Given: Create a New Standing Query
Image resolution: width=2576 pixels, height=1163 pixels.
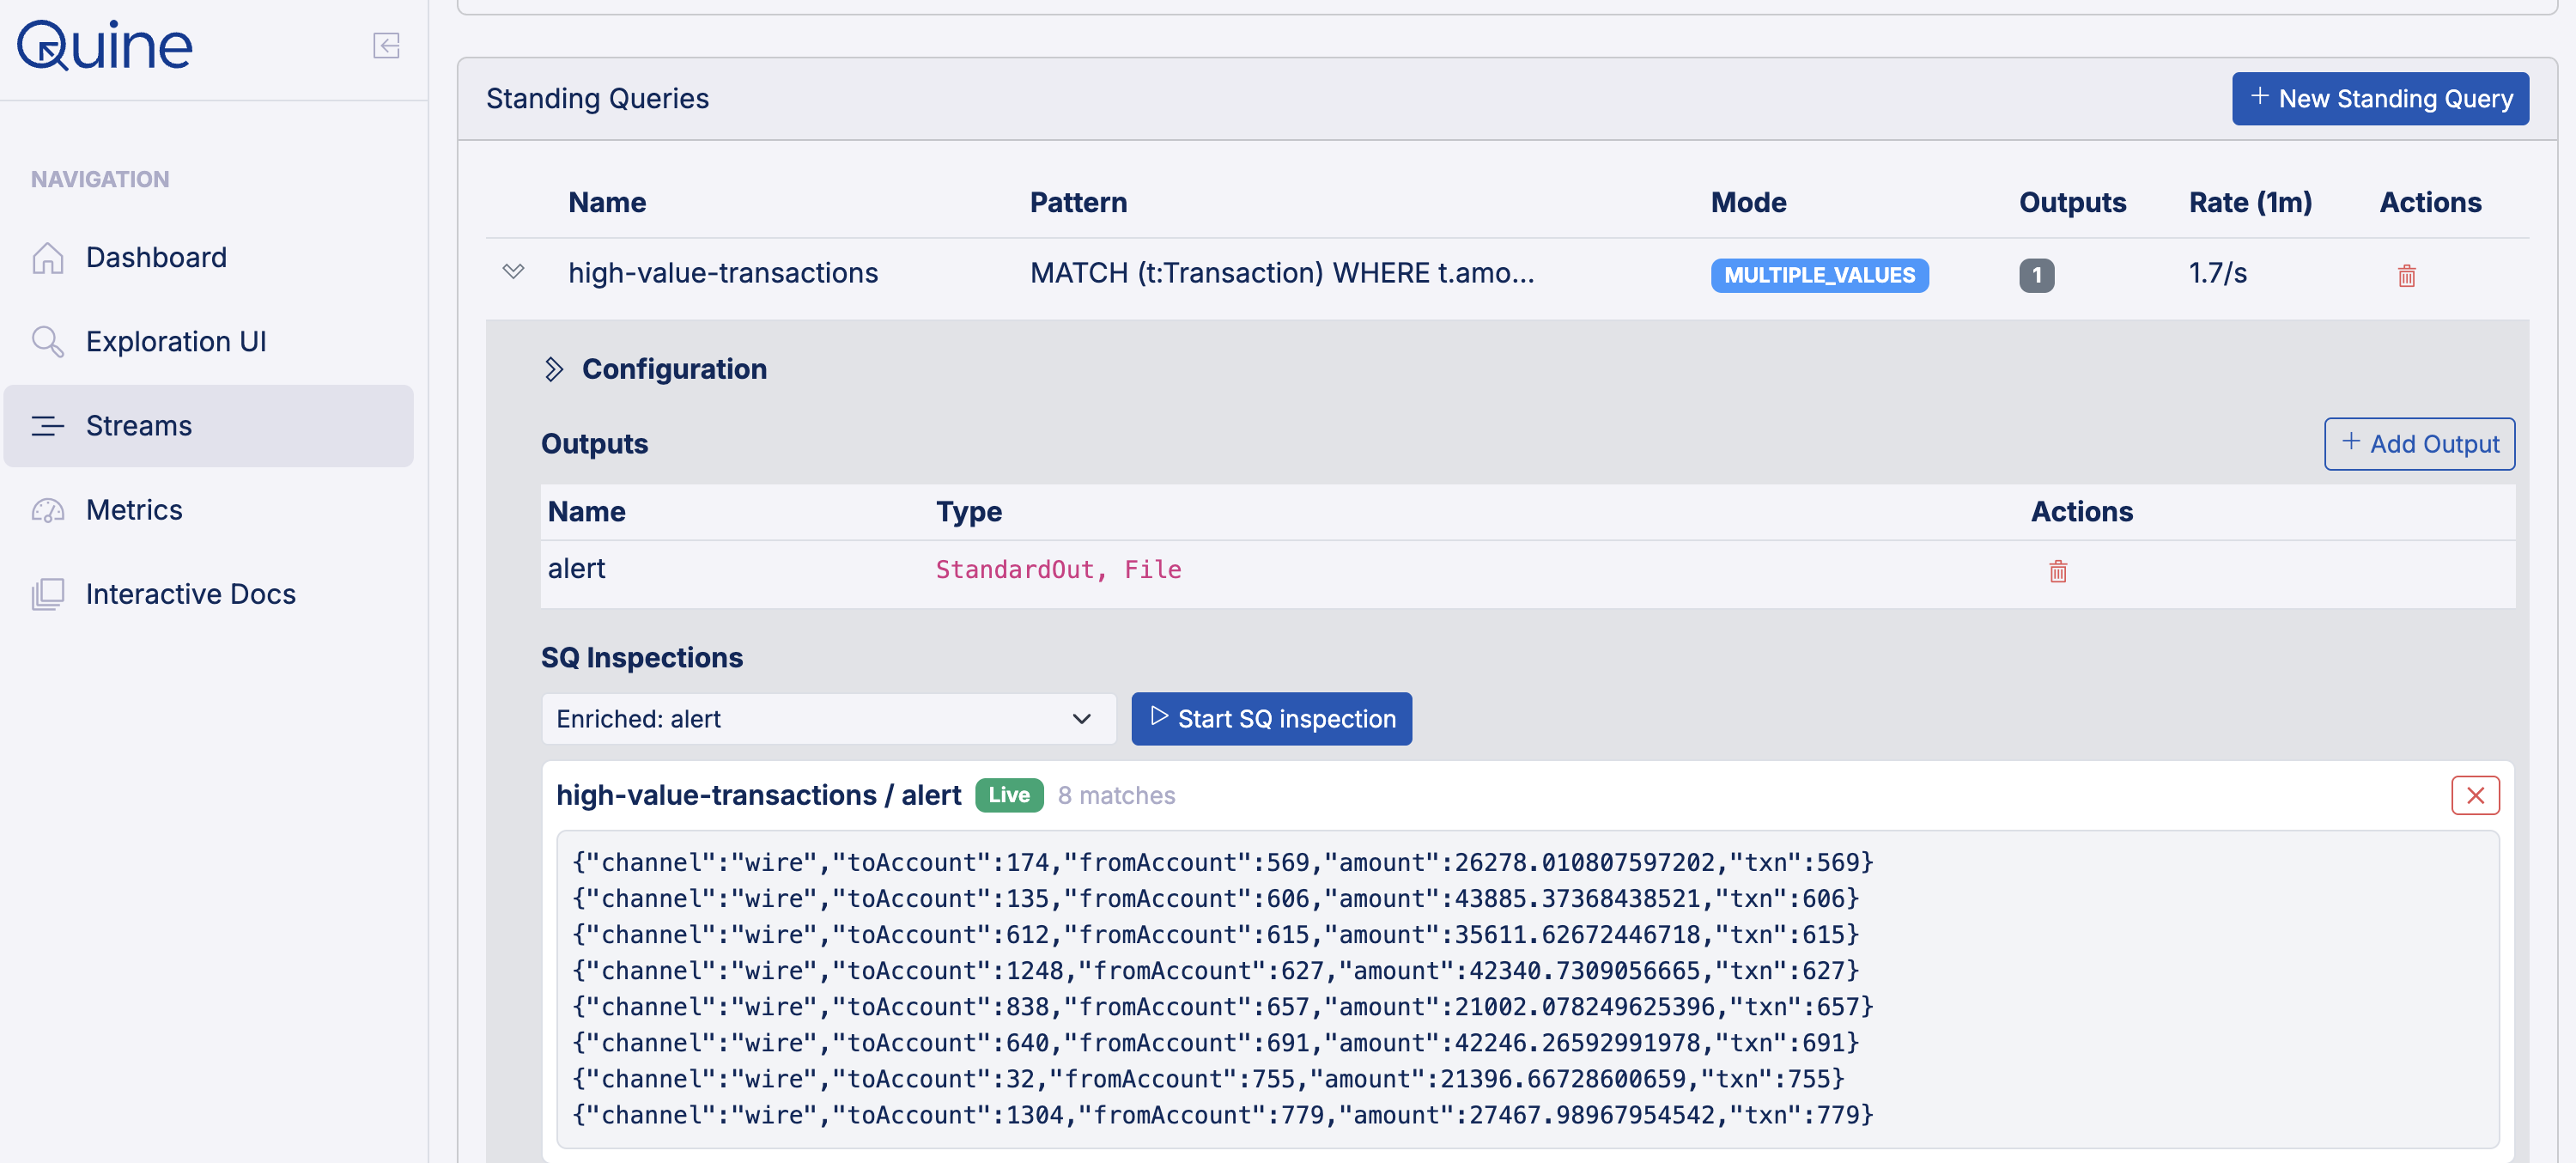Looking at the screenshot, I should (x=2380, y=99).
